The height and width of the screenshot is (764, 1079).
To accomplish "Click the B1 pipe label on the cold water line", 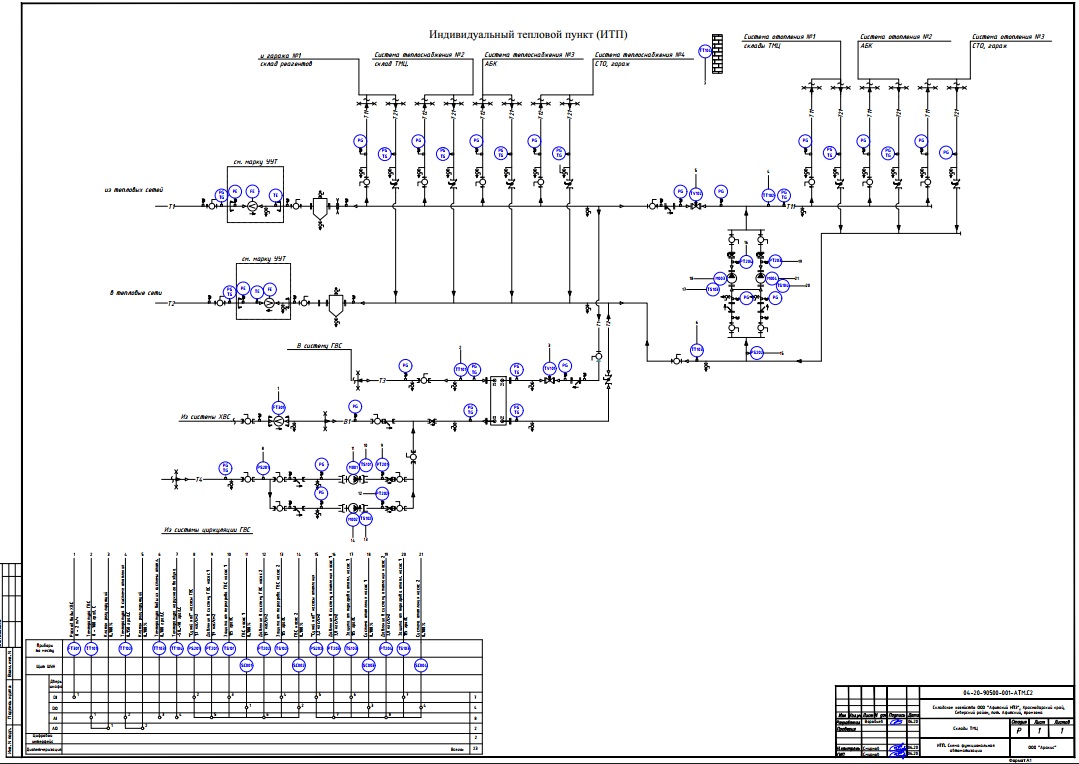I will (x=348, y=421).
